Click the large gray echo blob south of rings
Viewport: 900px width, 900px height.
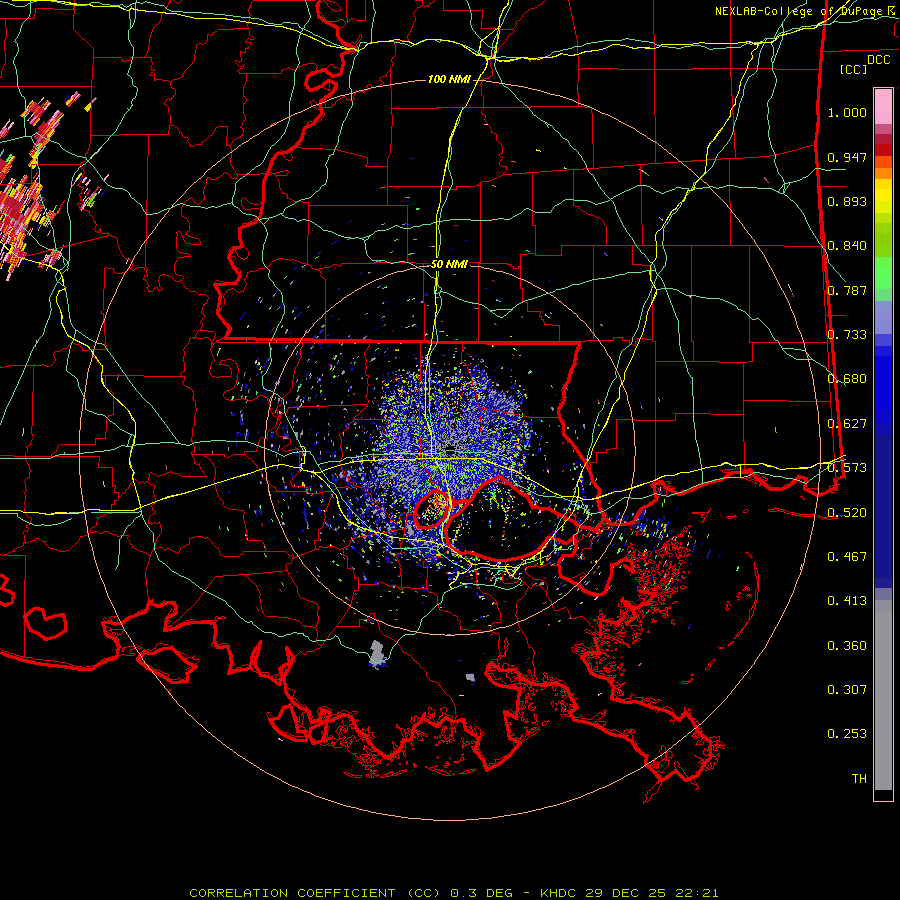377,654
